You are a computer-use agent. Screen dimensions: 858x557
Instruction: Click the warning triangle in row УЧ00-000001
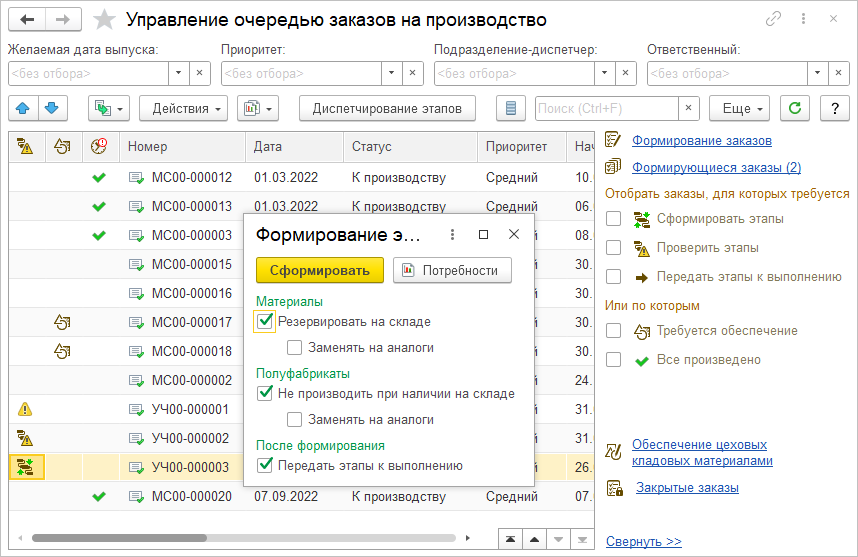pyautogui.click(x=25, y=409)
